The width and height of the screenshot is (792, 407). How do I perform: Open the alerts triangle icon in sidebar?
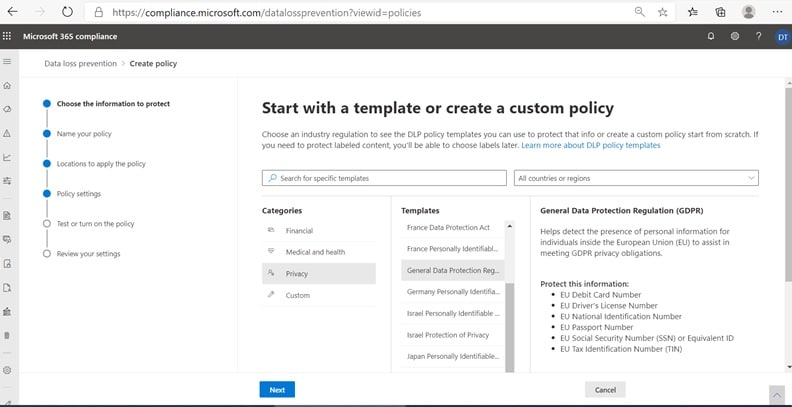tap(7, 133)
